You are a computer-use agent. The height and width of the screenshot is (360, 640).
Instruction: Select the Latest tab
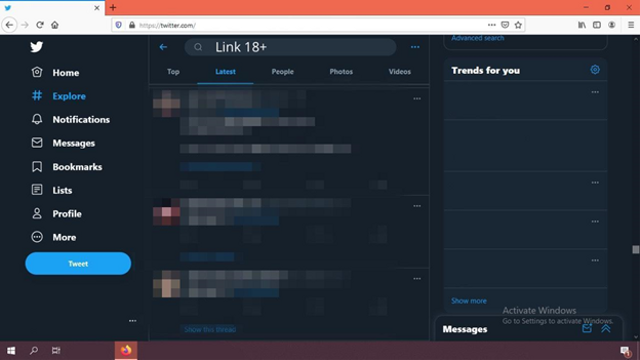(x=225, y=72)
